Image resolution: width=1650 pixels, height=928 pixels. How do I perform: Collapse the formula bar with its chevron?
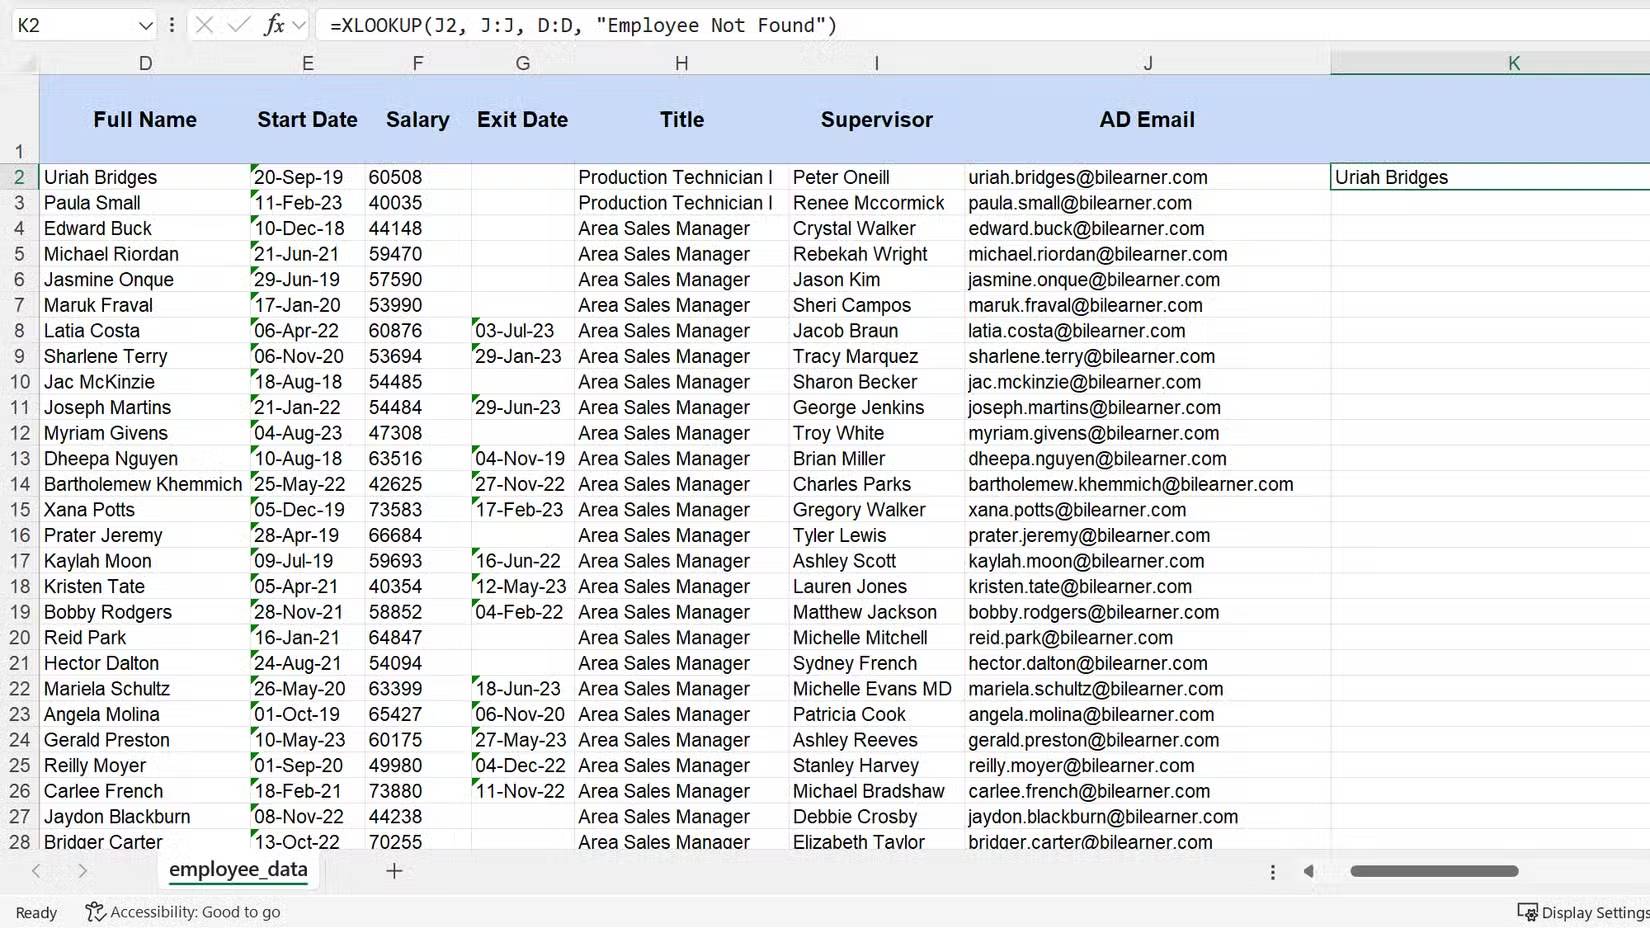click(x=300, y=25)
